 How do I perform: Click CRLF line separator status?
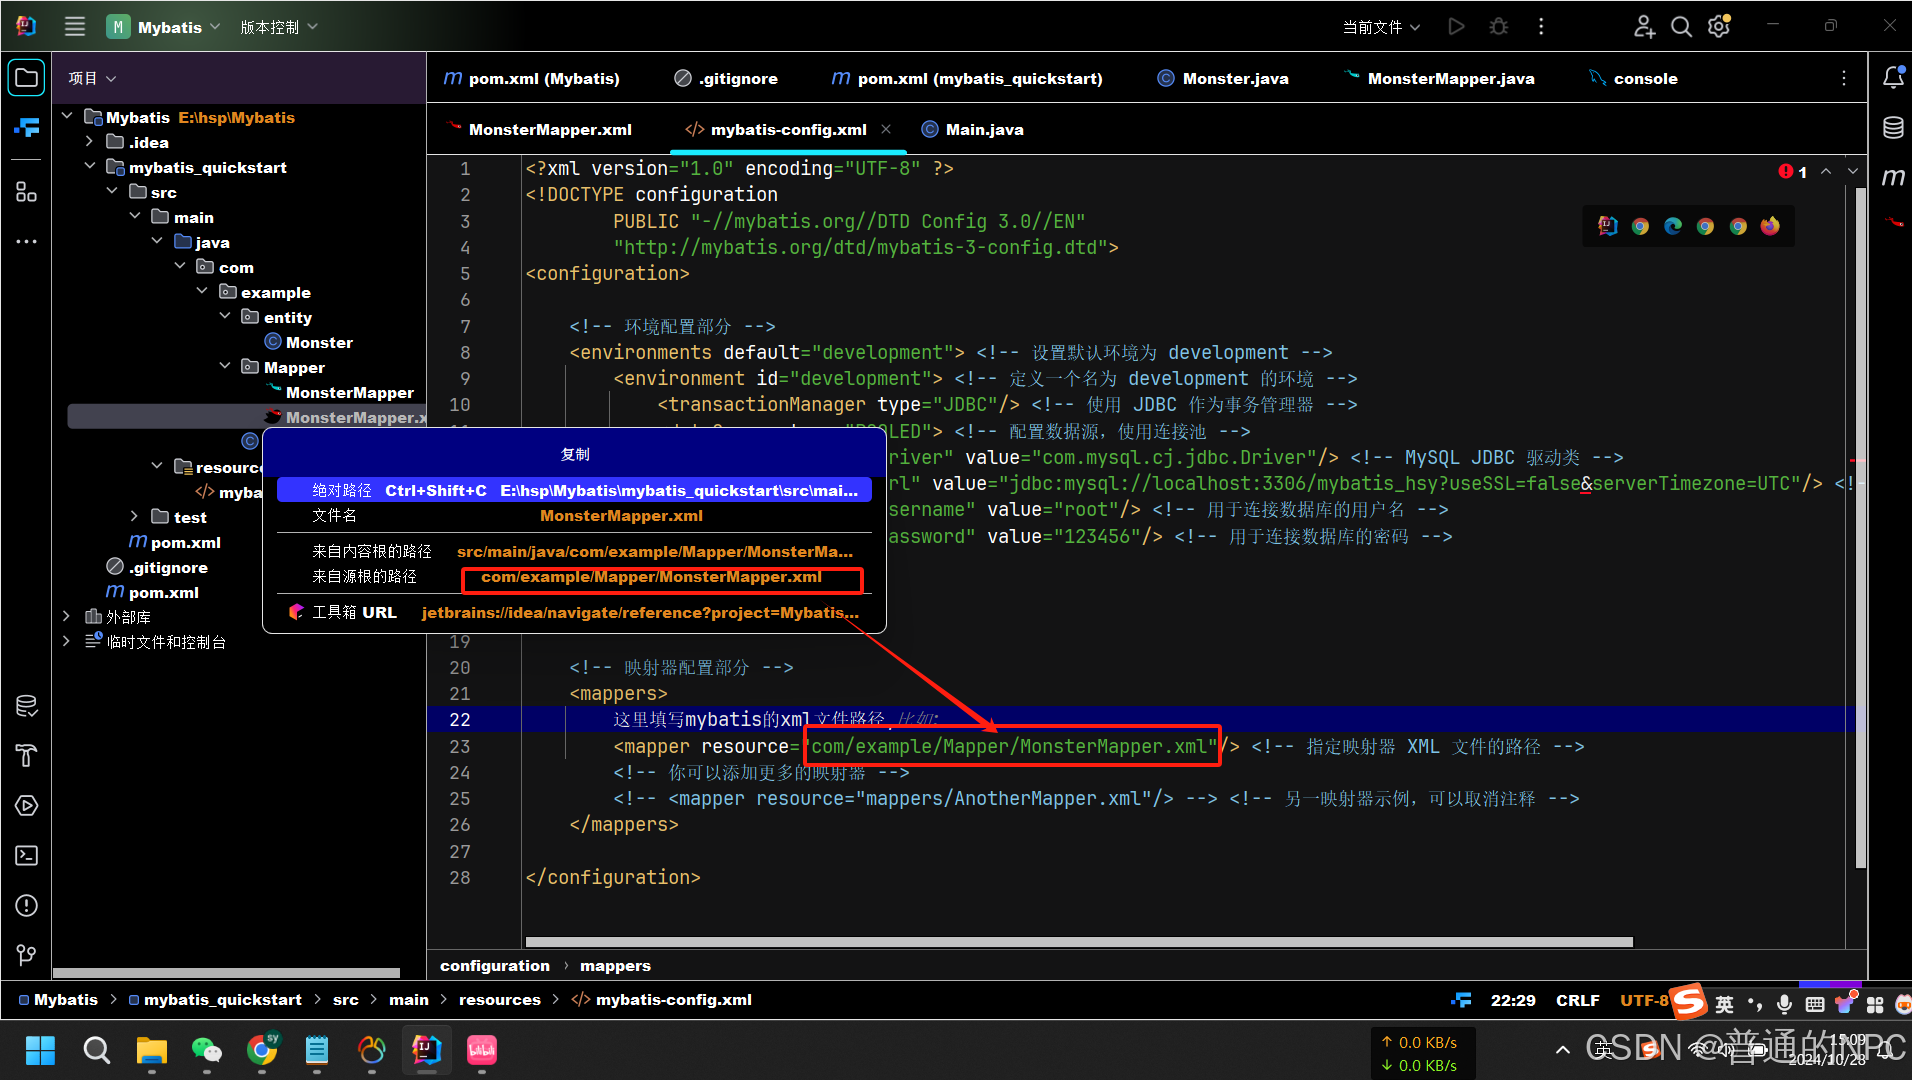1577,1000
